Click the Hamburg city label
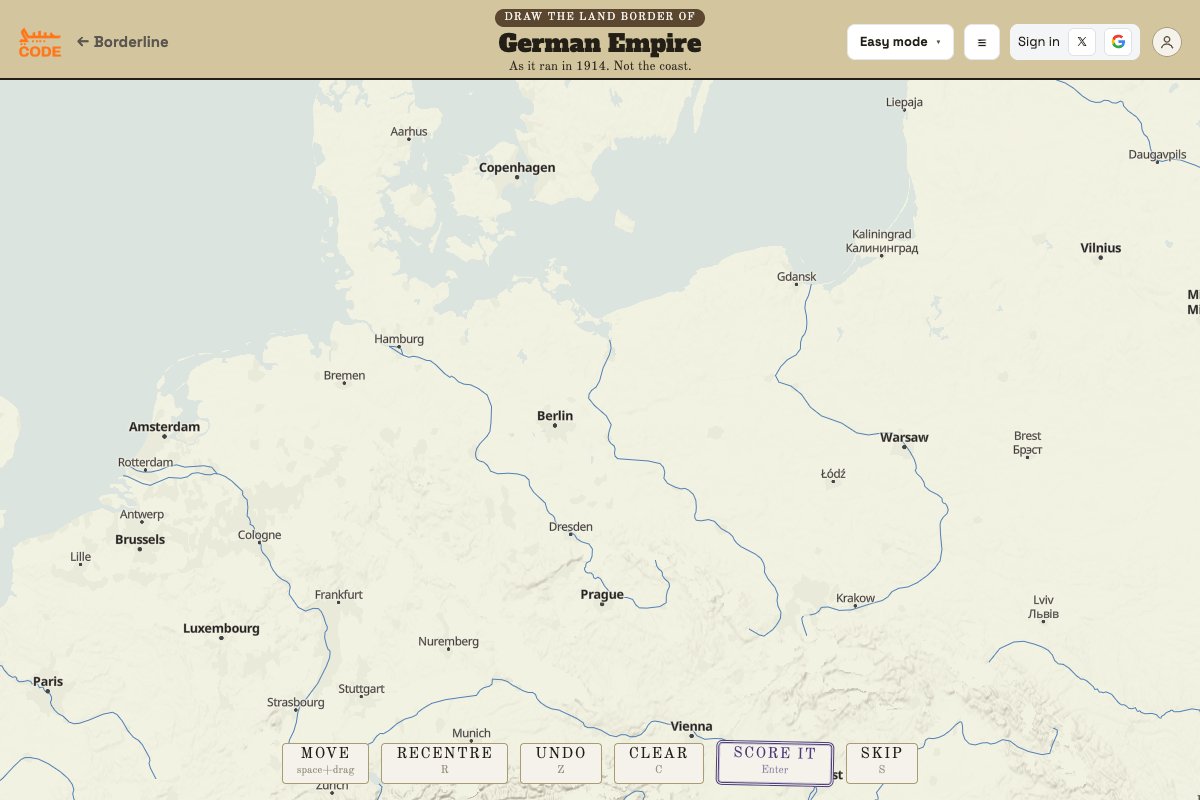The width and height of the screenshot is (1200, 800). [x=399, y=339]
